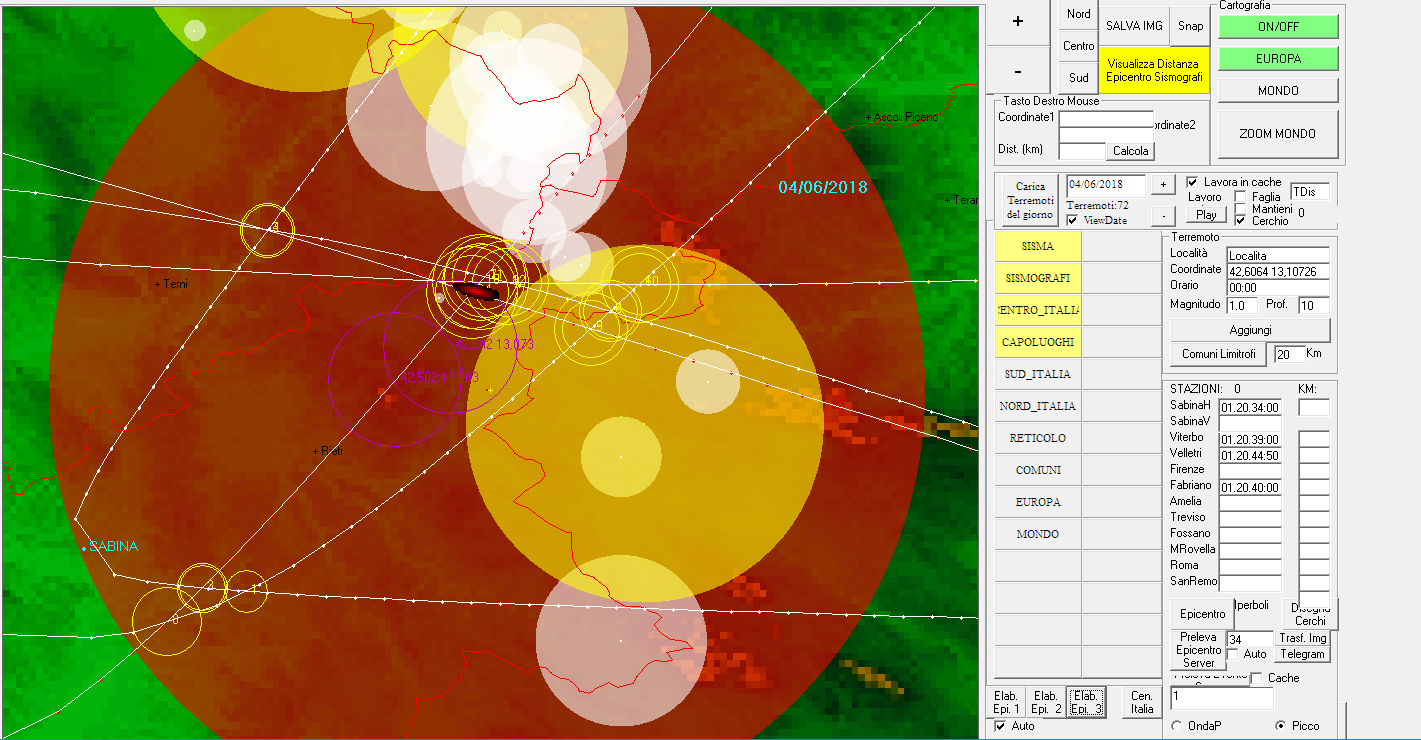Click the Coordinate1 input field
This screenshot has height=740, width=1421.
(1106, 118)
